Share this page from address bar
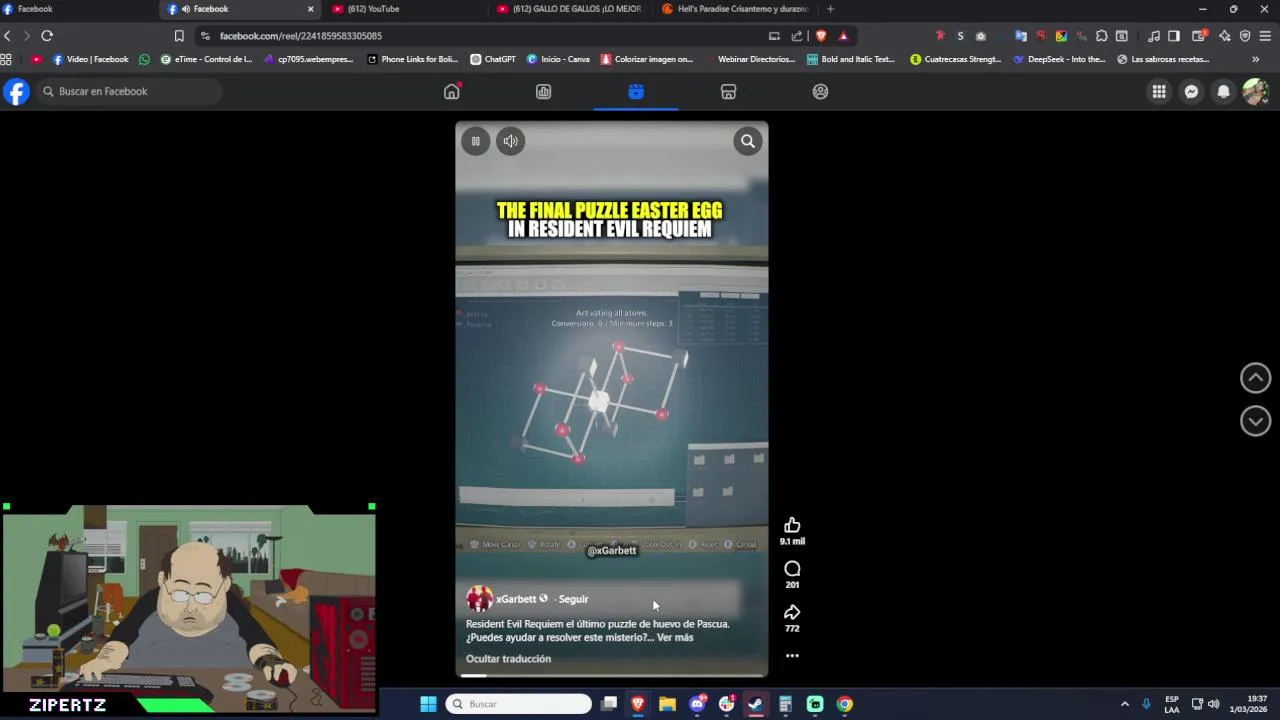Image resolution: width=1280 pixels, height=720 pixels. (x=797, y=36)
